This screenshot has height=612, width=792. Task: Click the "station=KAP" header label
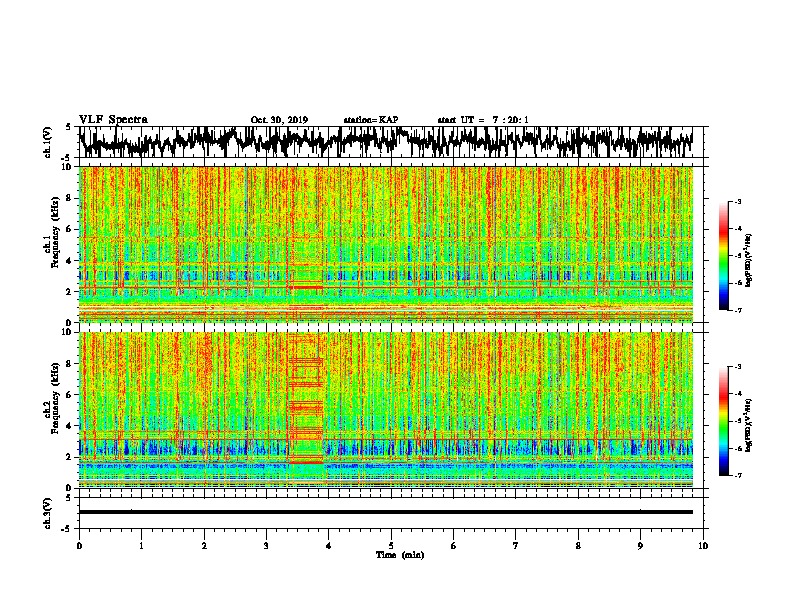371,120
